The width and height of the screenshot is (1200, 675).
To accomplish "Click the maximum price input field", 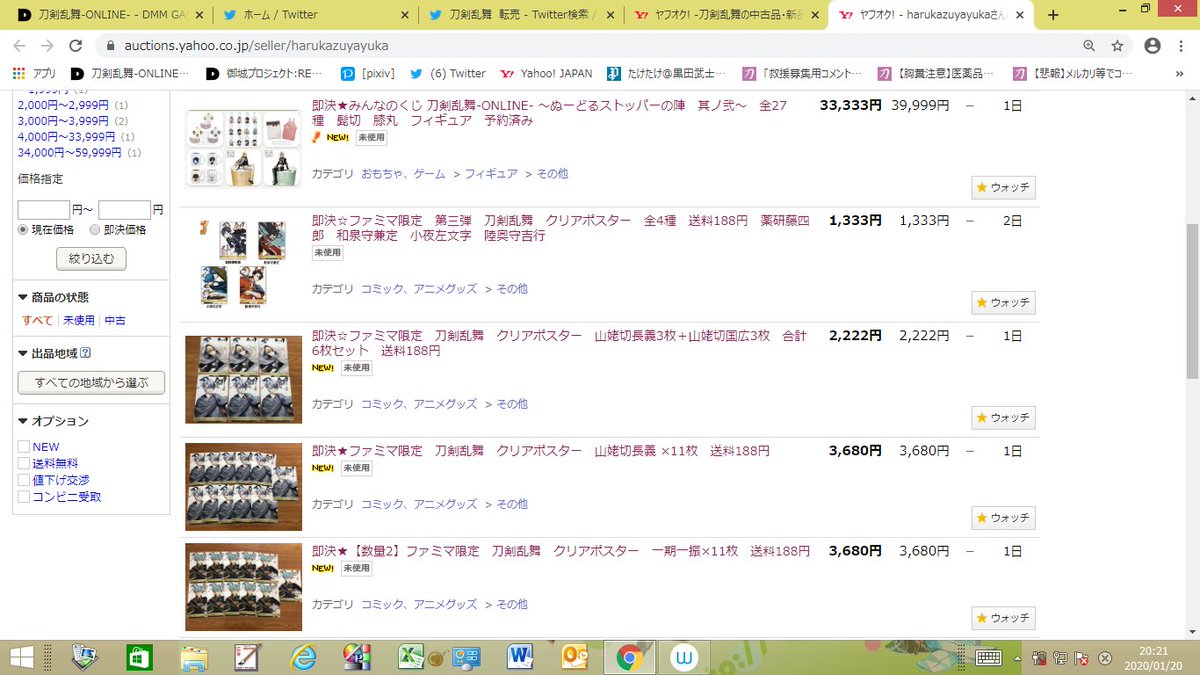I will (x=124, y=210).
